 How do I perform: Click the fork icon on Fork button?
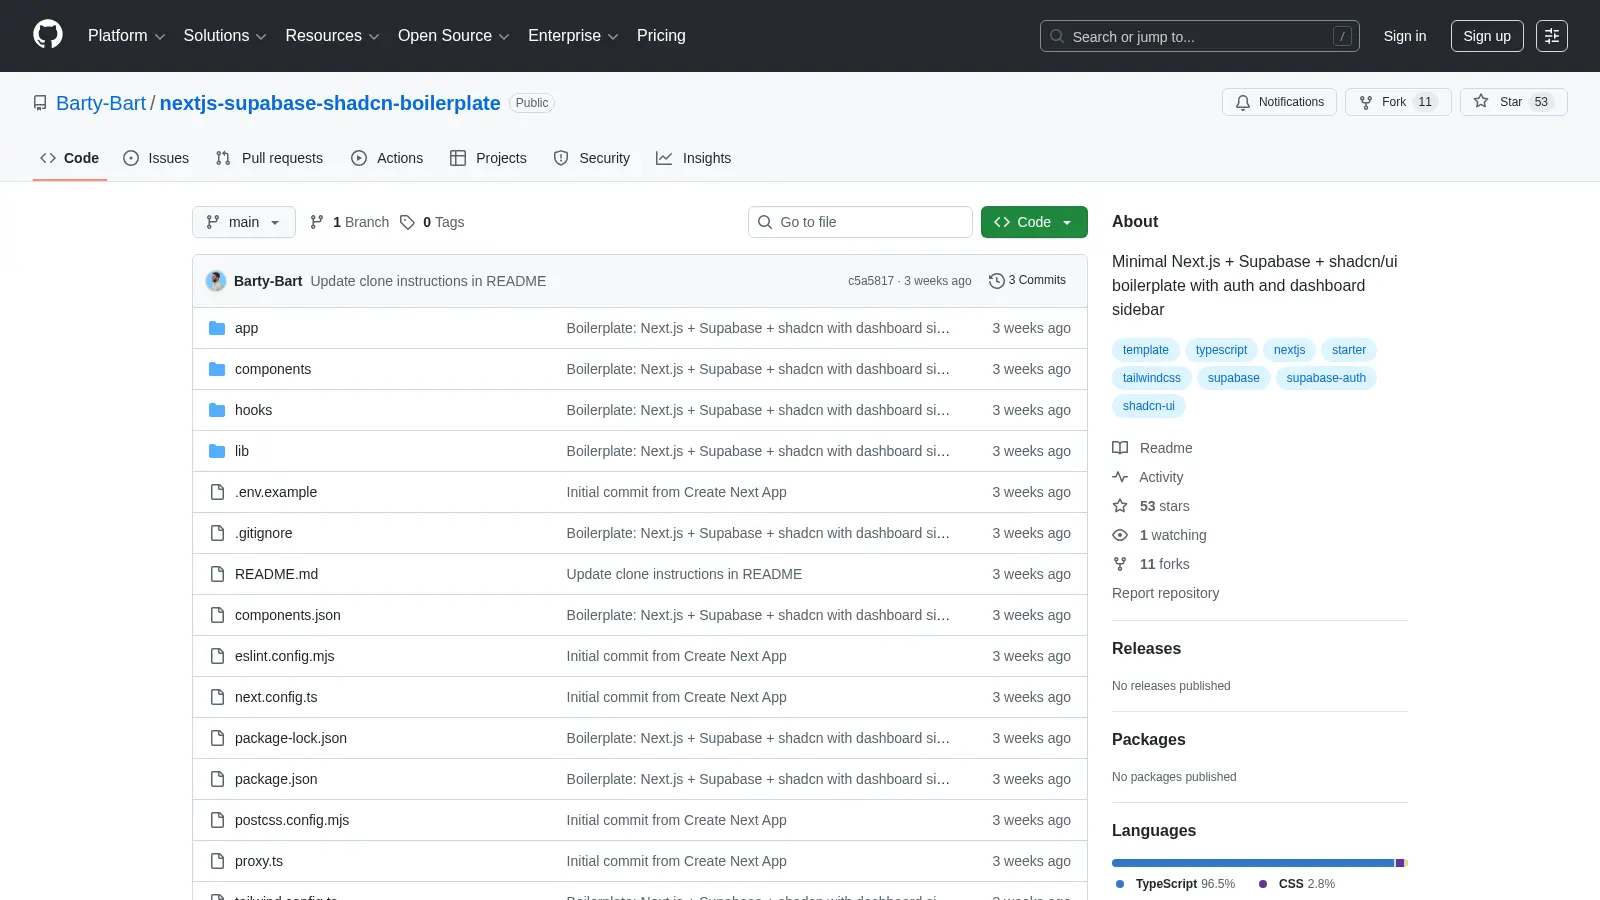[1366, 102]
